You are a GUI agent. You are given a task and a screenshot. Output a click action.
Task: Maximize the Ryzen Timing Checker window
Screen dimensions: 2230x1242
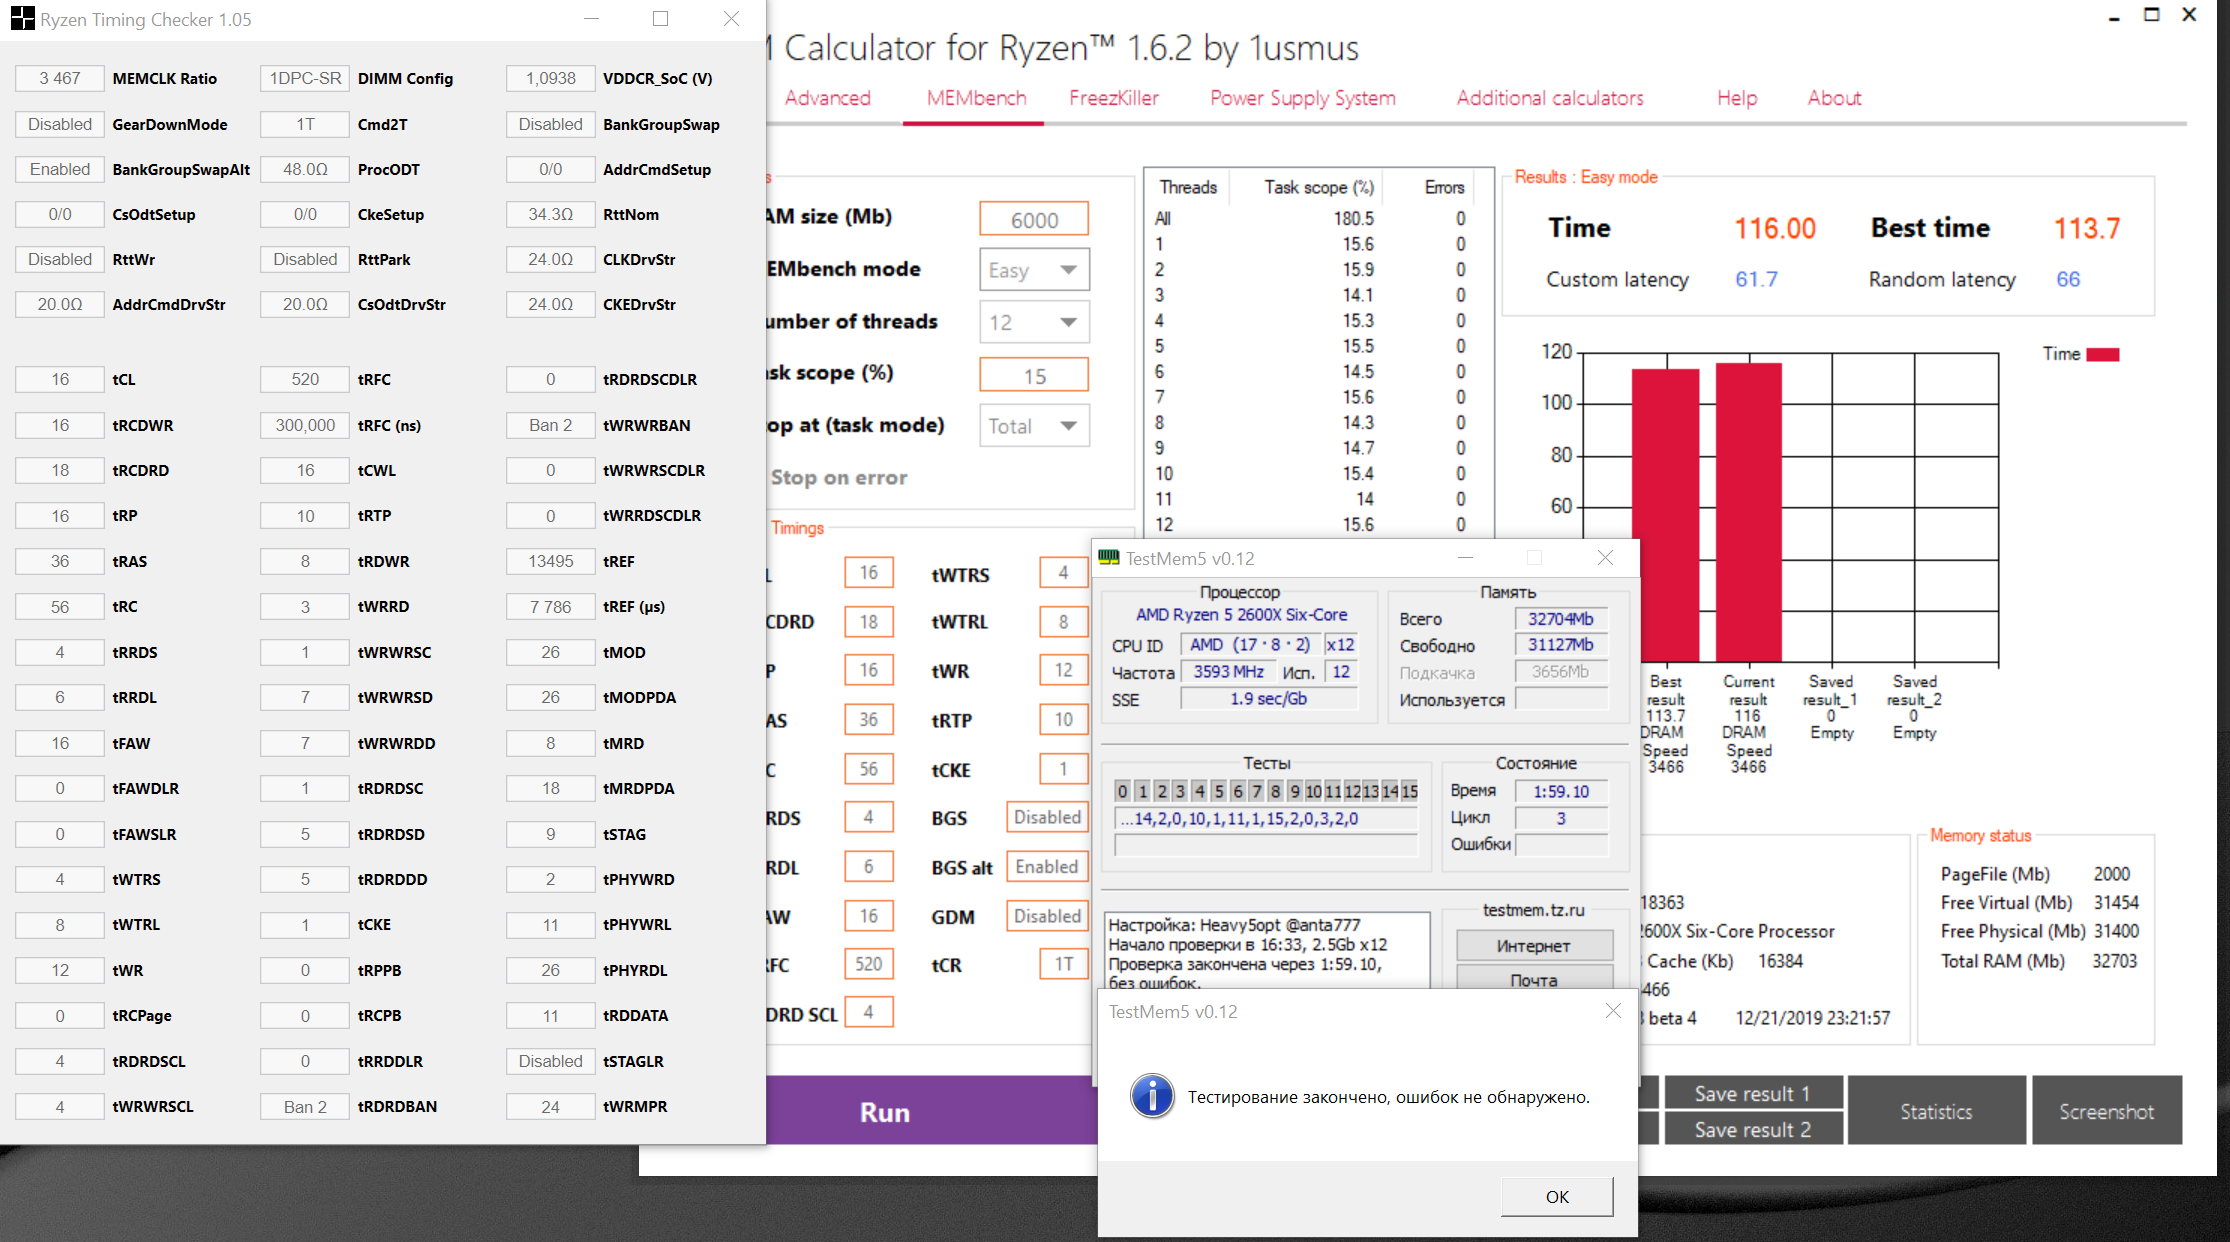pyautogui.click(x=660, y=19)
